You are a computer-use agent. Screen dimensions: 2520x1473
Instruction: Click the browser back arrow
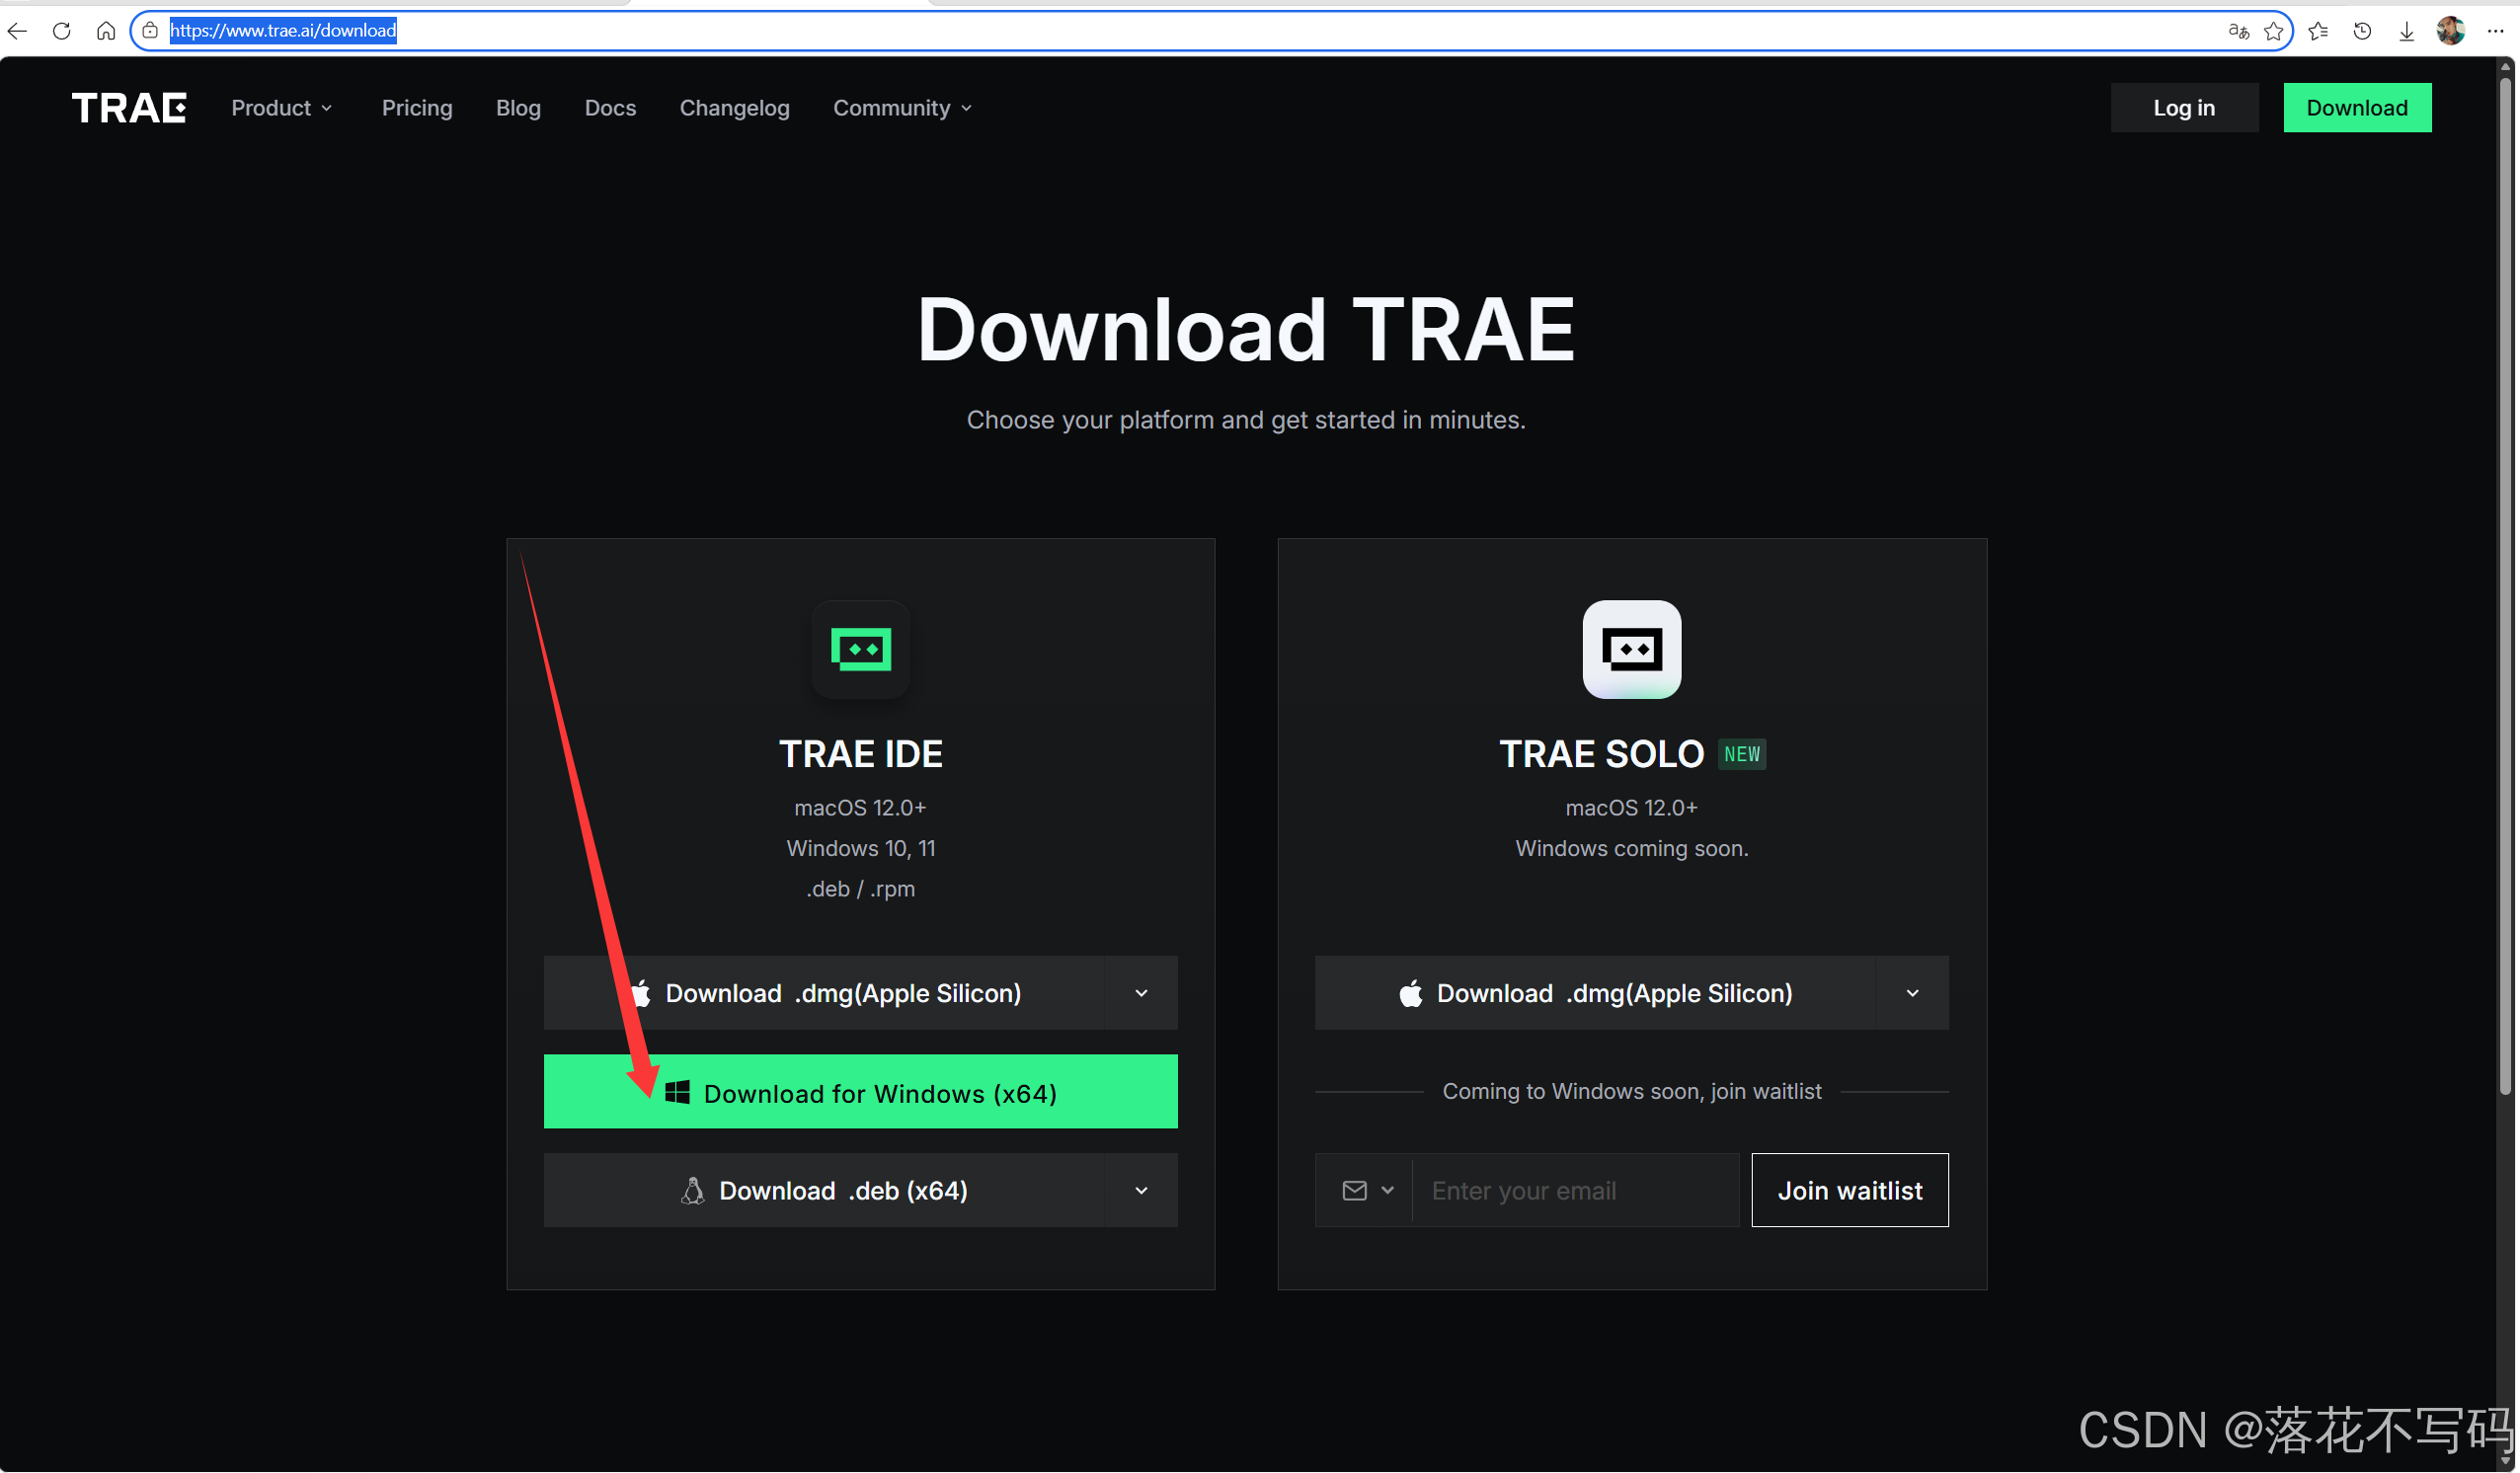[17, 30]
